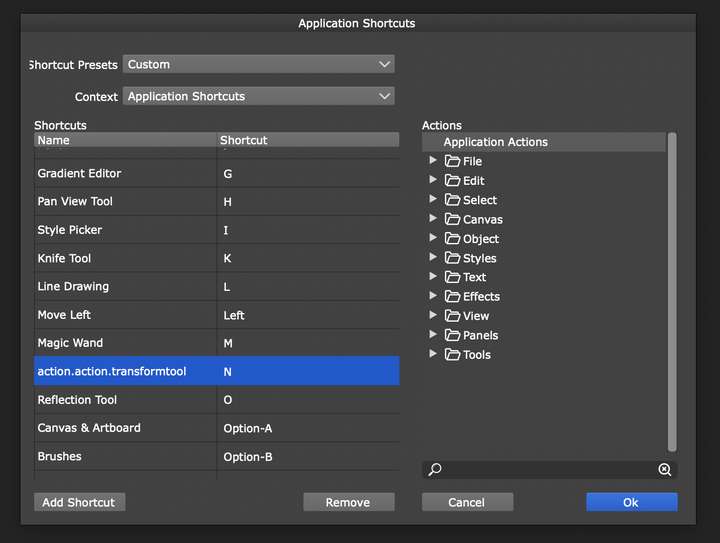
Task: Click the Canvas folder icon
Action: pos(452,219)
